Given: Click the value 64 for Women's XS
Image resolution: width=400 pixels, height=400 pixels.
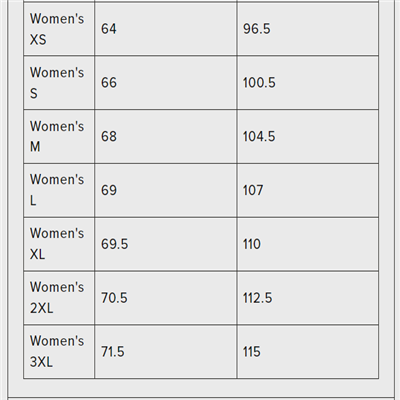Looking at the screenshot, I should tap(109, 29).
